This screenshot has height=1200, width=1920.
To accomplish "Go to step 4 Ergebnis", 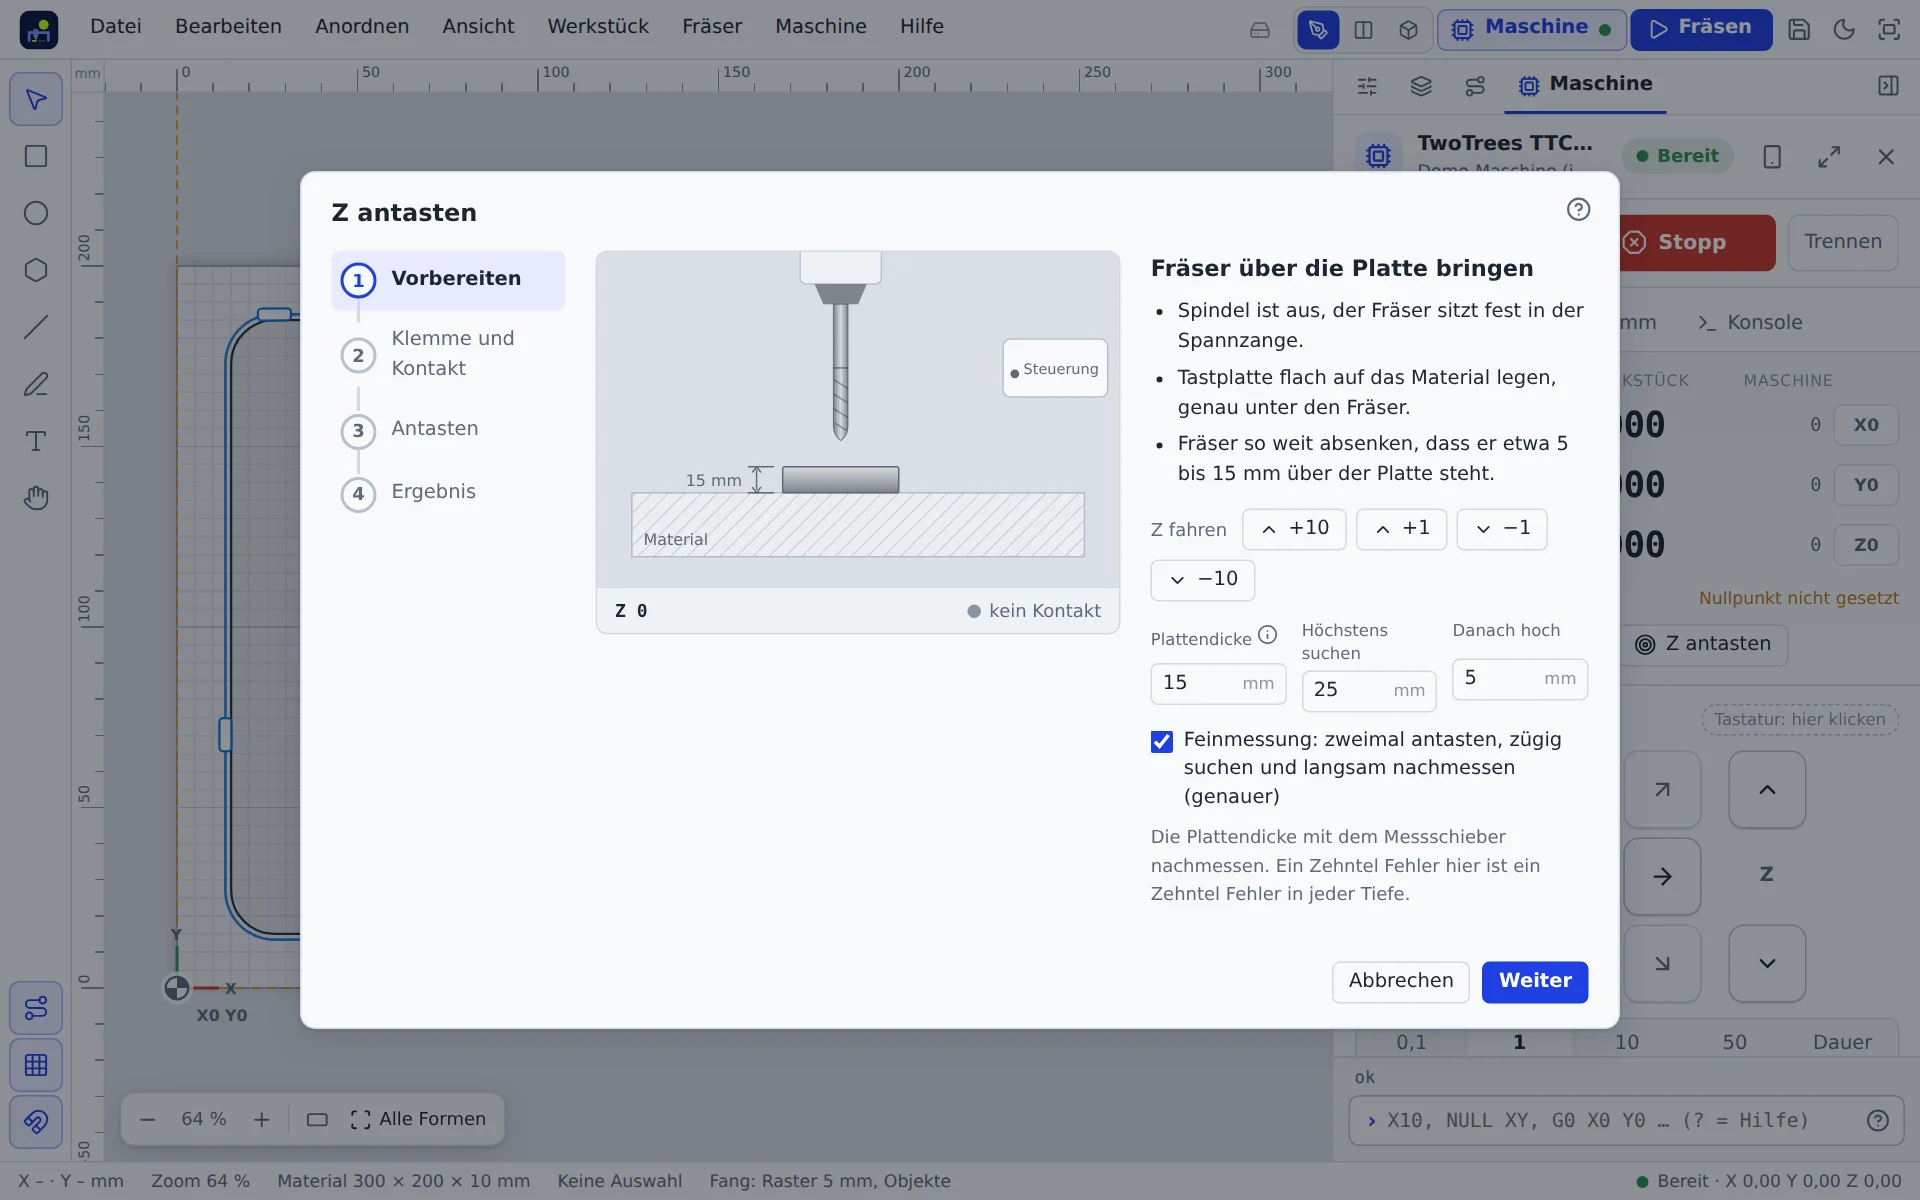I will click(448, 493).
